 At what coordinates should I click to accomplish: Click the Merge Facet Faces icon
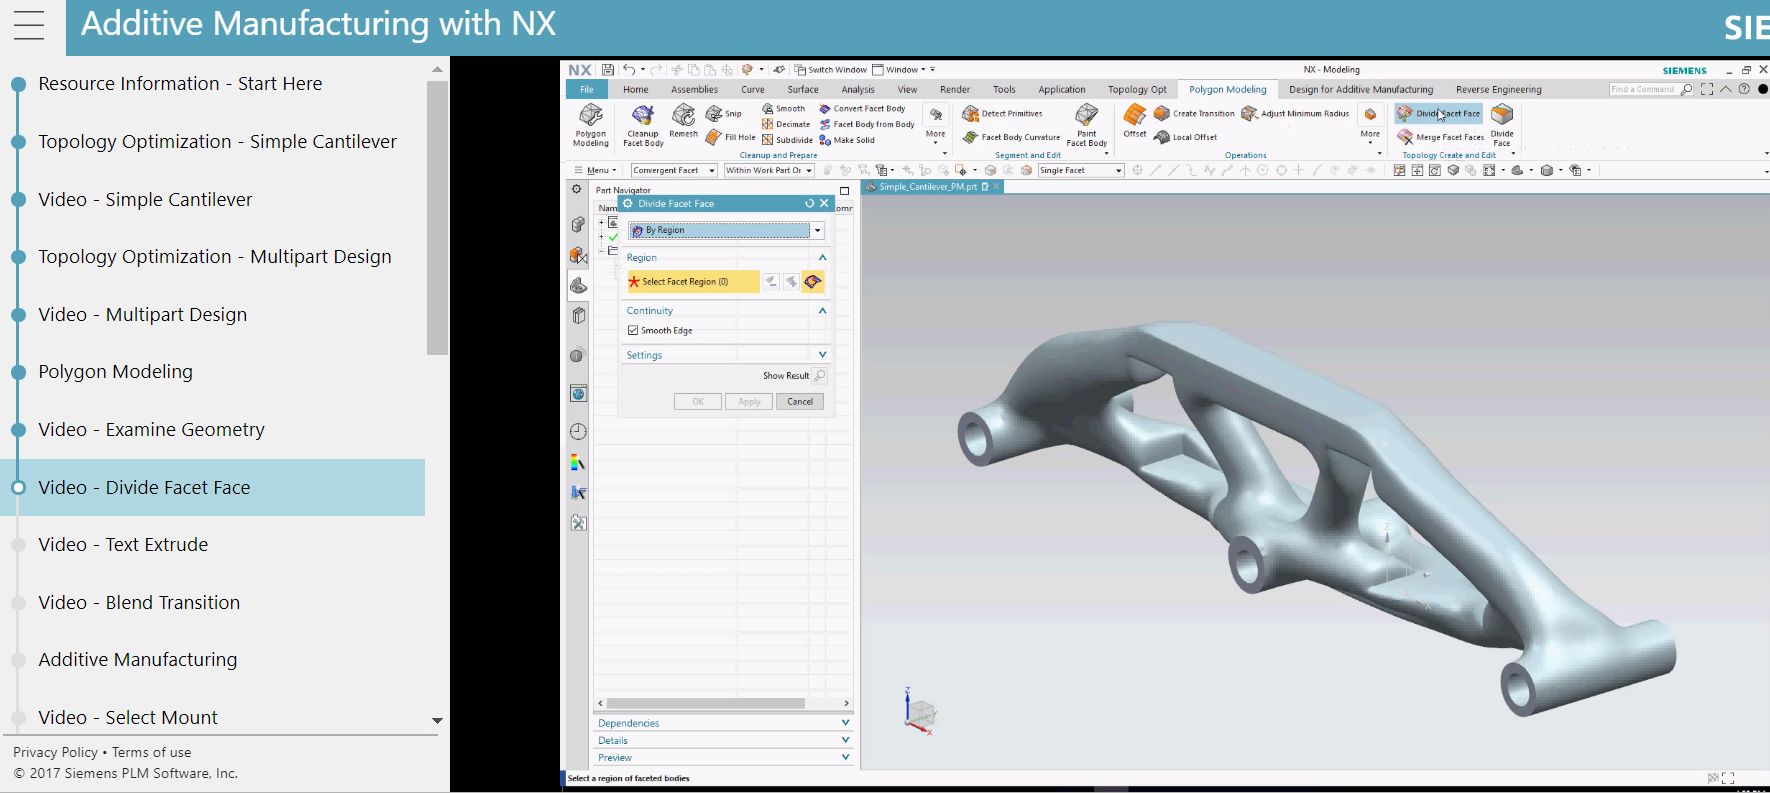tap(1441, 137)
